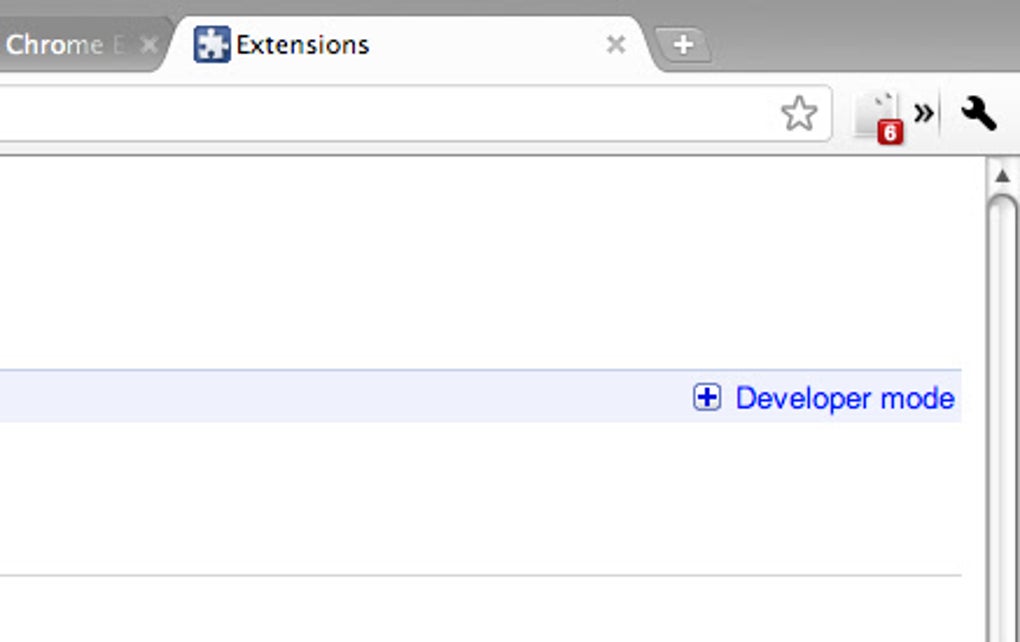Click inside the address bar
The image size is (1020, 642).
(400, 112)
